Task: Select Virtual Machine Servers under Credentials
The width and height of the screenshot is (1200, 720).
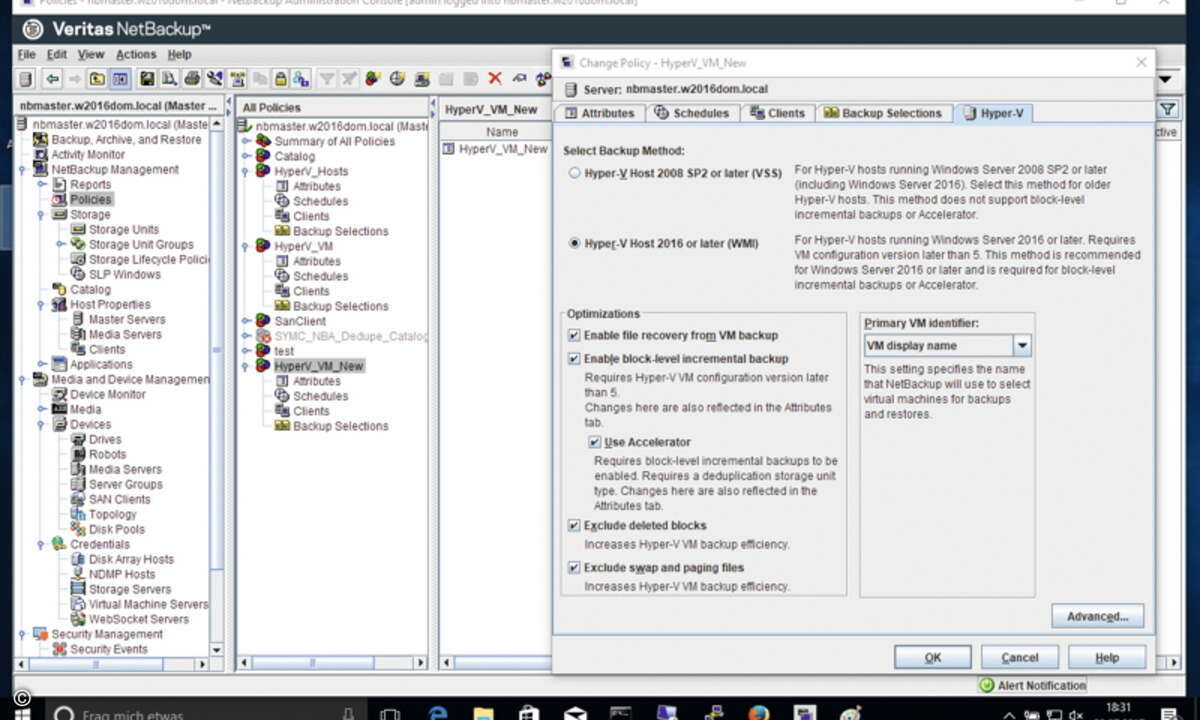Action: [148, 605]
